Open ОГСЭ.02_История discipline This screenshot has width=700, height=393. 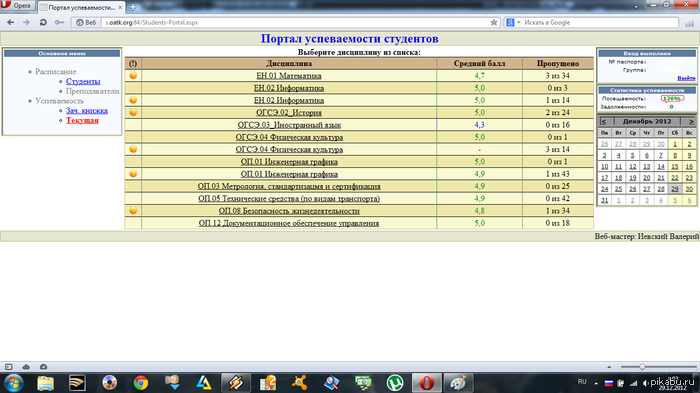click(x=288, y=113)
